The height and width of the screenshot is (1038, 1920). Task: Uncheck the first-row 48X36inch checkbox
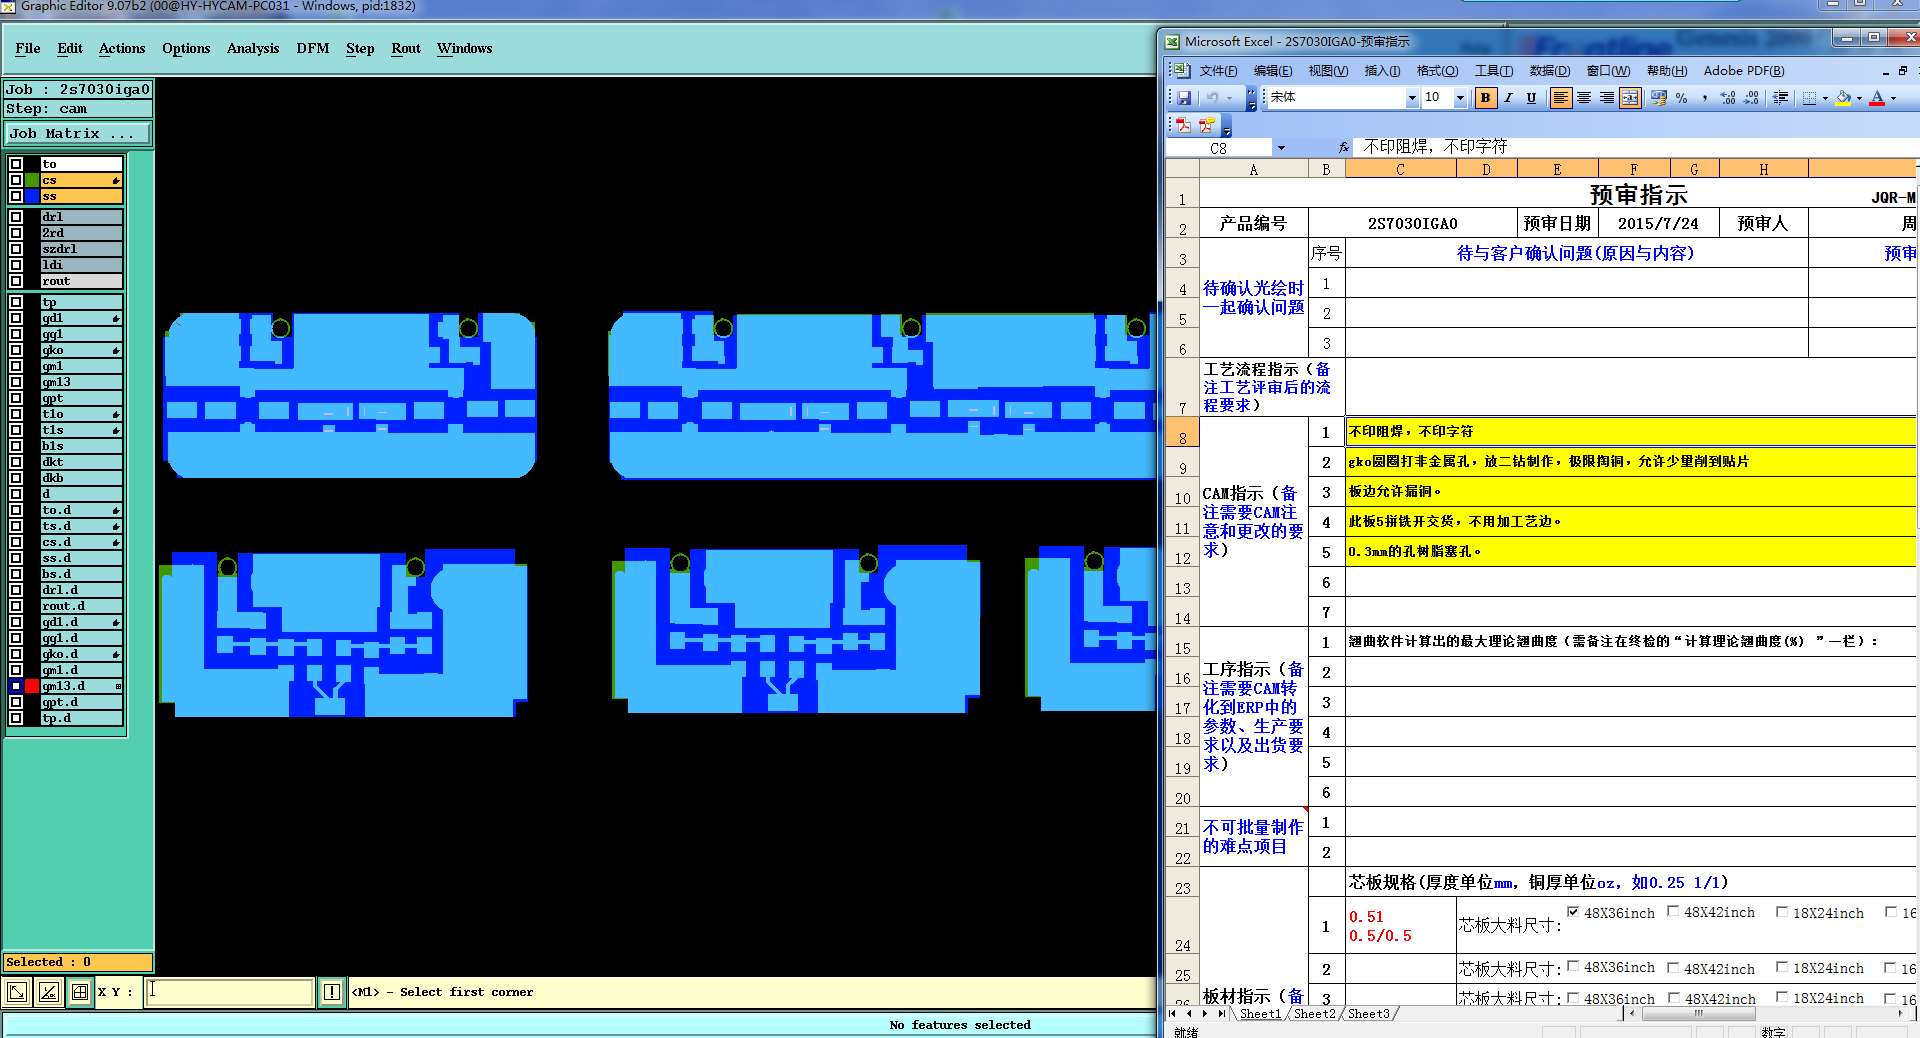(1573, 911)
